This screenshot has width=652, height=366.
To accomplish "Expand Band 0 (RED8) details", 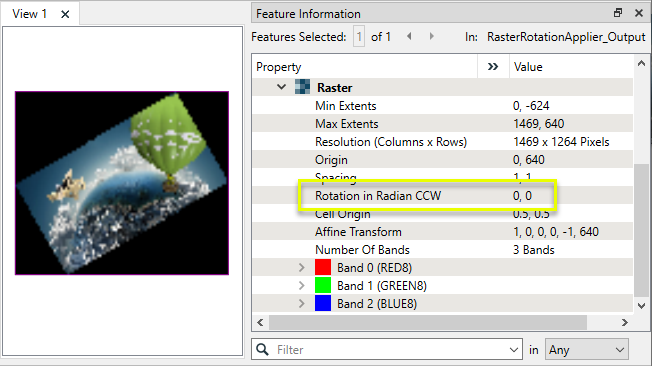I will 301,267.
